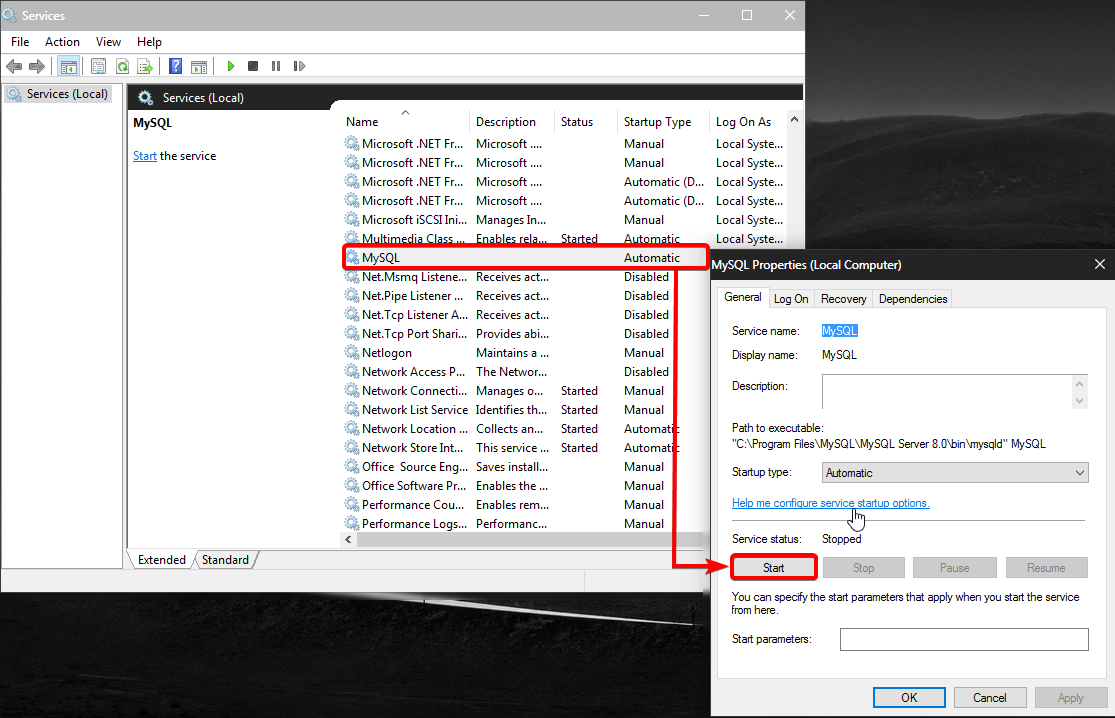Sort services by the Name column header
The image size is (1115, 718).
click(405, 122)
